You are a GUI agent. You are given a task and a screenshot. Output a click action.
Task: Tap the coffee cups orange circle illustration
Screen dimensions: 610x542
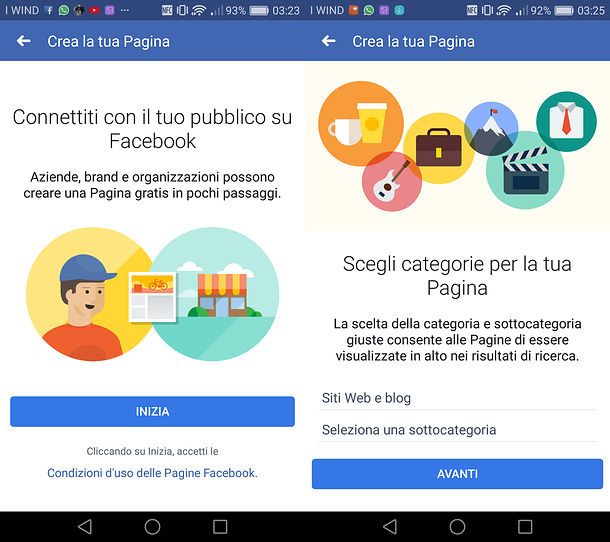point(361,123)
